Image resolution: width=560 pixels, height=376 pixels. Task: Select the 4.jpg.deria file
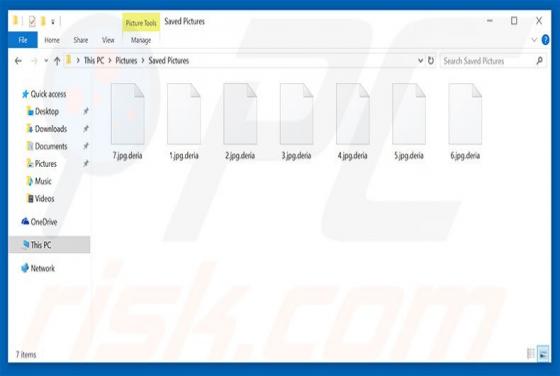(x=352, y=121)
